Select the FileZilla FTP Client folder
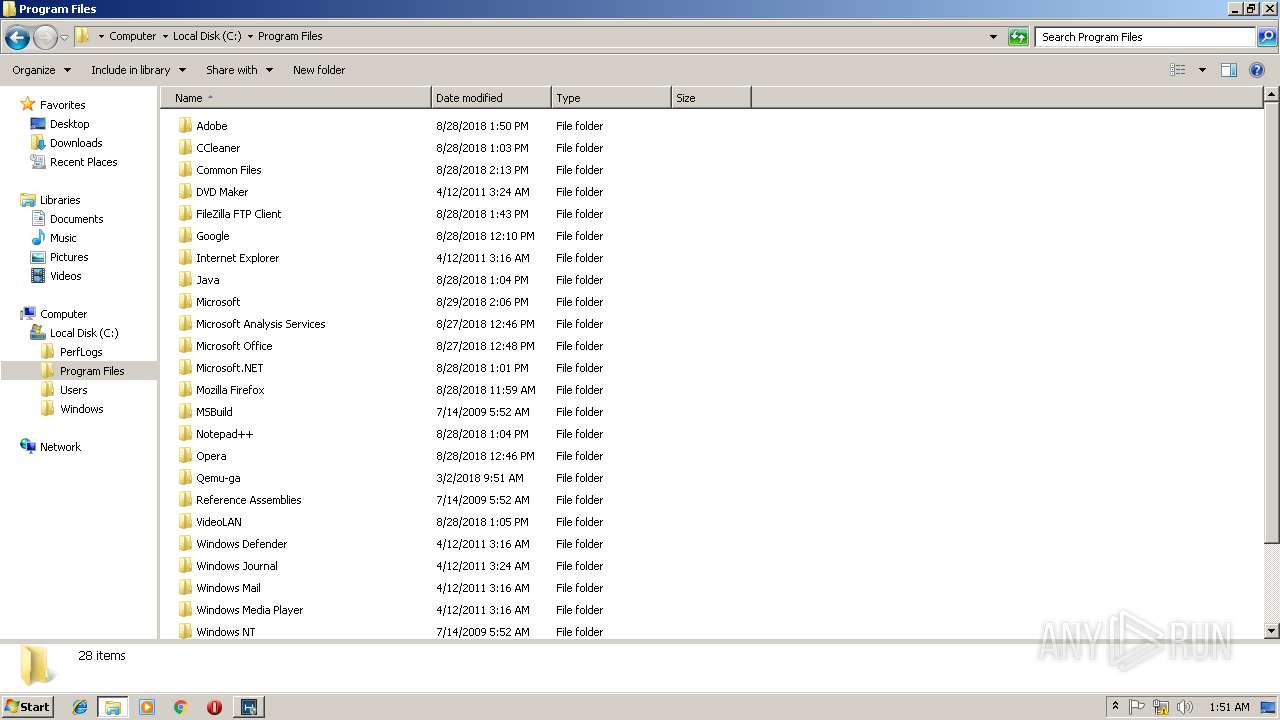This screenshot has width=1280, height=720. click(238, 214)
